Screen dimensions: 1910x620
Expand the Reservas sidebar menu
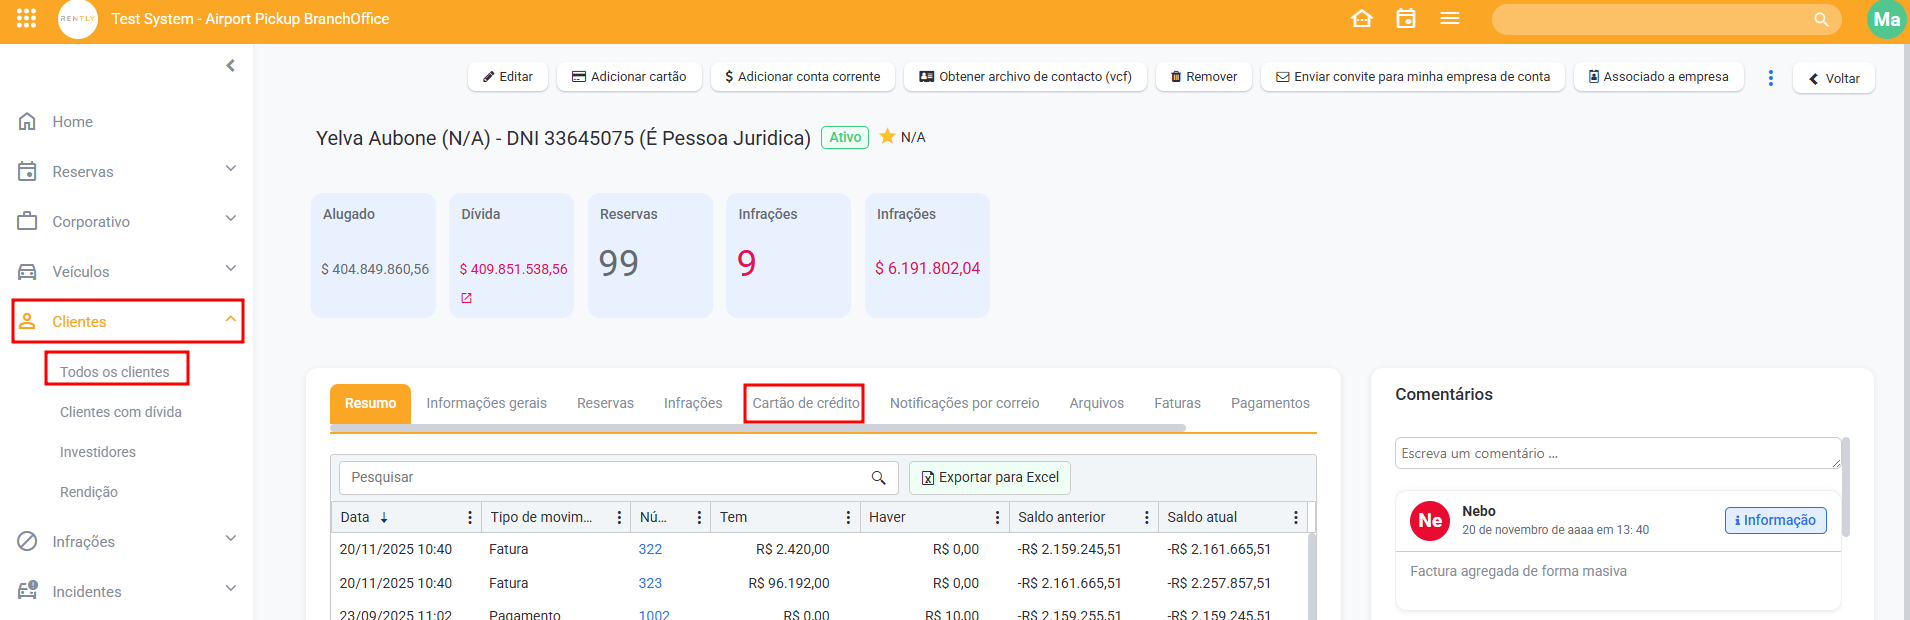click(231, 169)
